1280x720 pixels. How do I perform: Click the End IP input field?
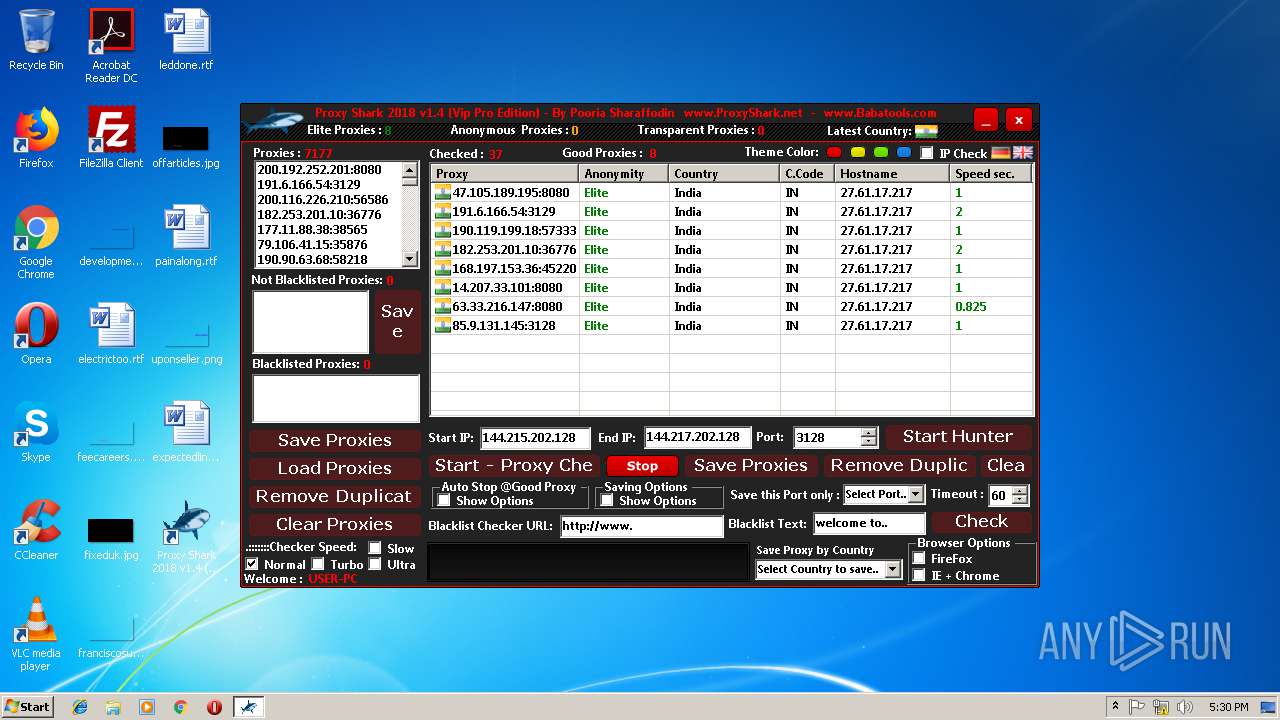(697, 438)
